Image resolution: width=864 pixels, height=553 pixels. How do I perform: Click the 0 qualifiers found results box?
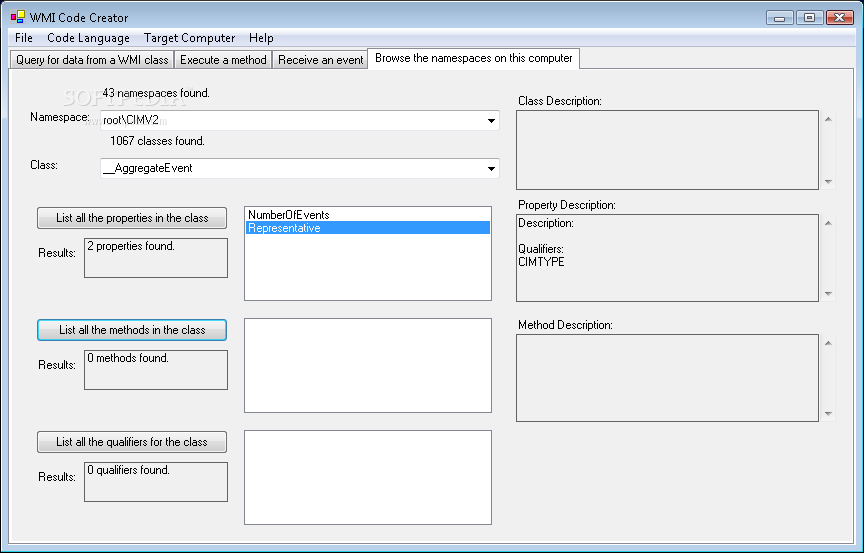(x=156, y=482)
